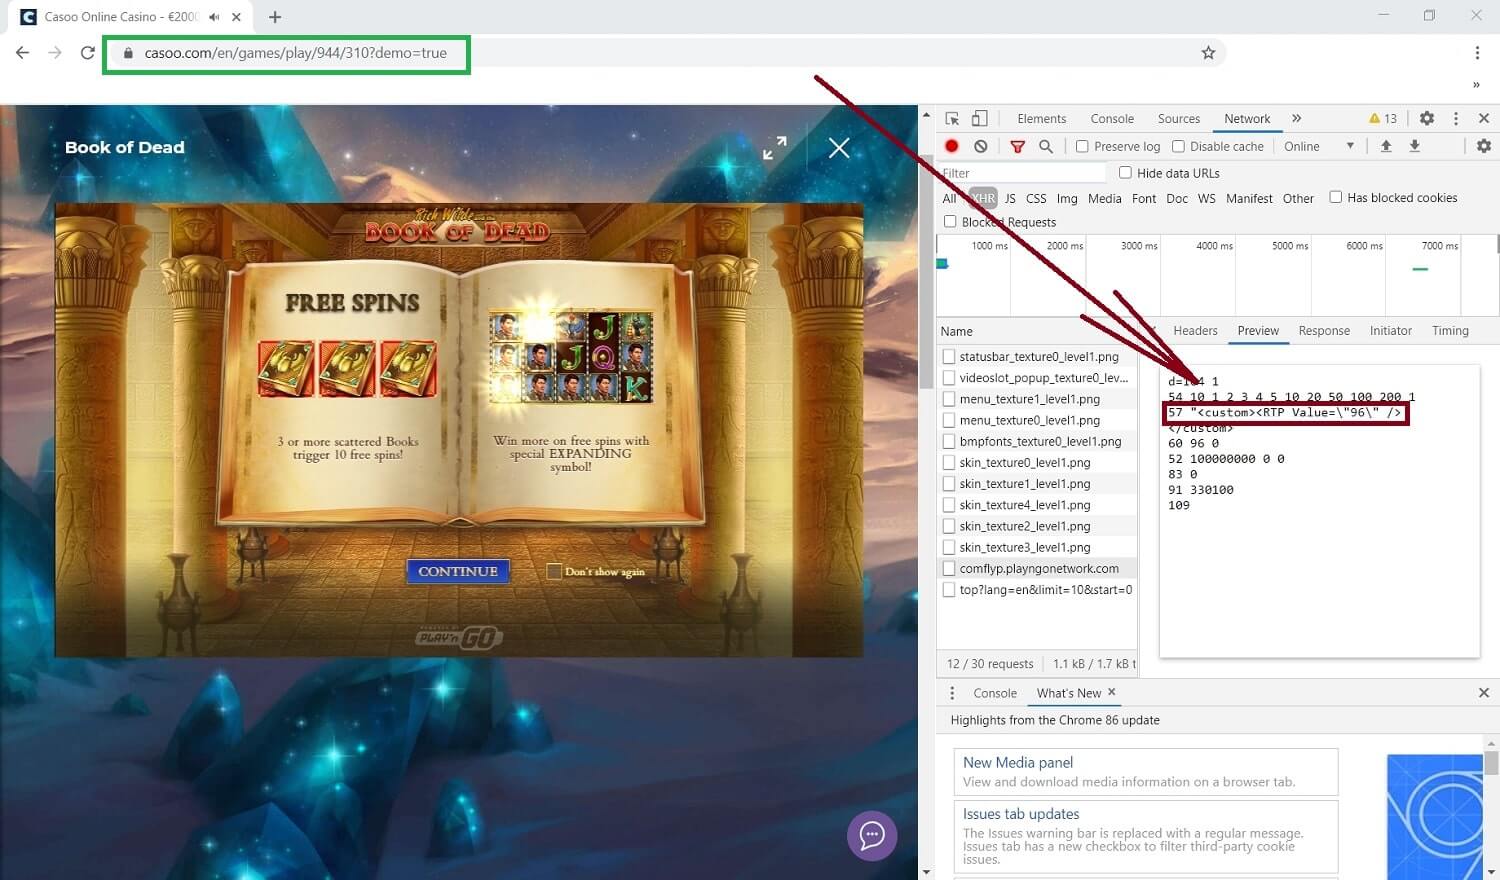
Task: Click the Name column header
Action: tap(956, 331)
